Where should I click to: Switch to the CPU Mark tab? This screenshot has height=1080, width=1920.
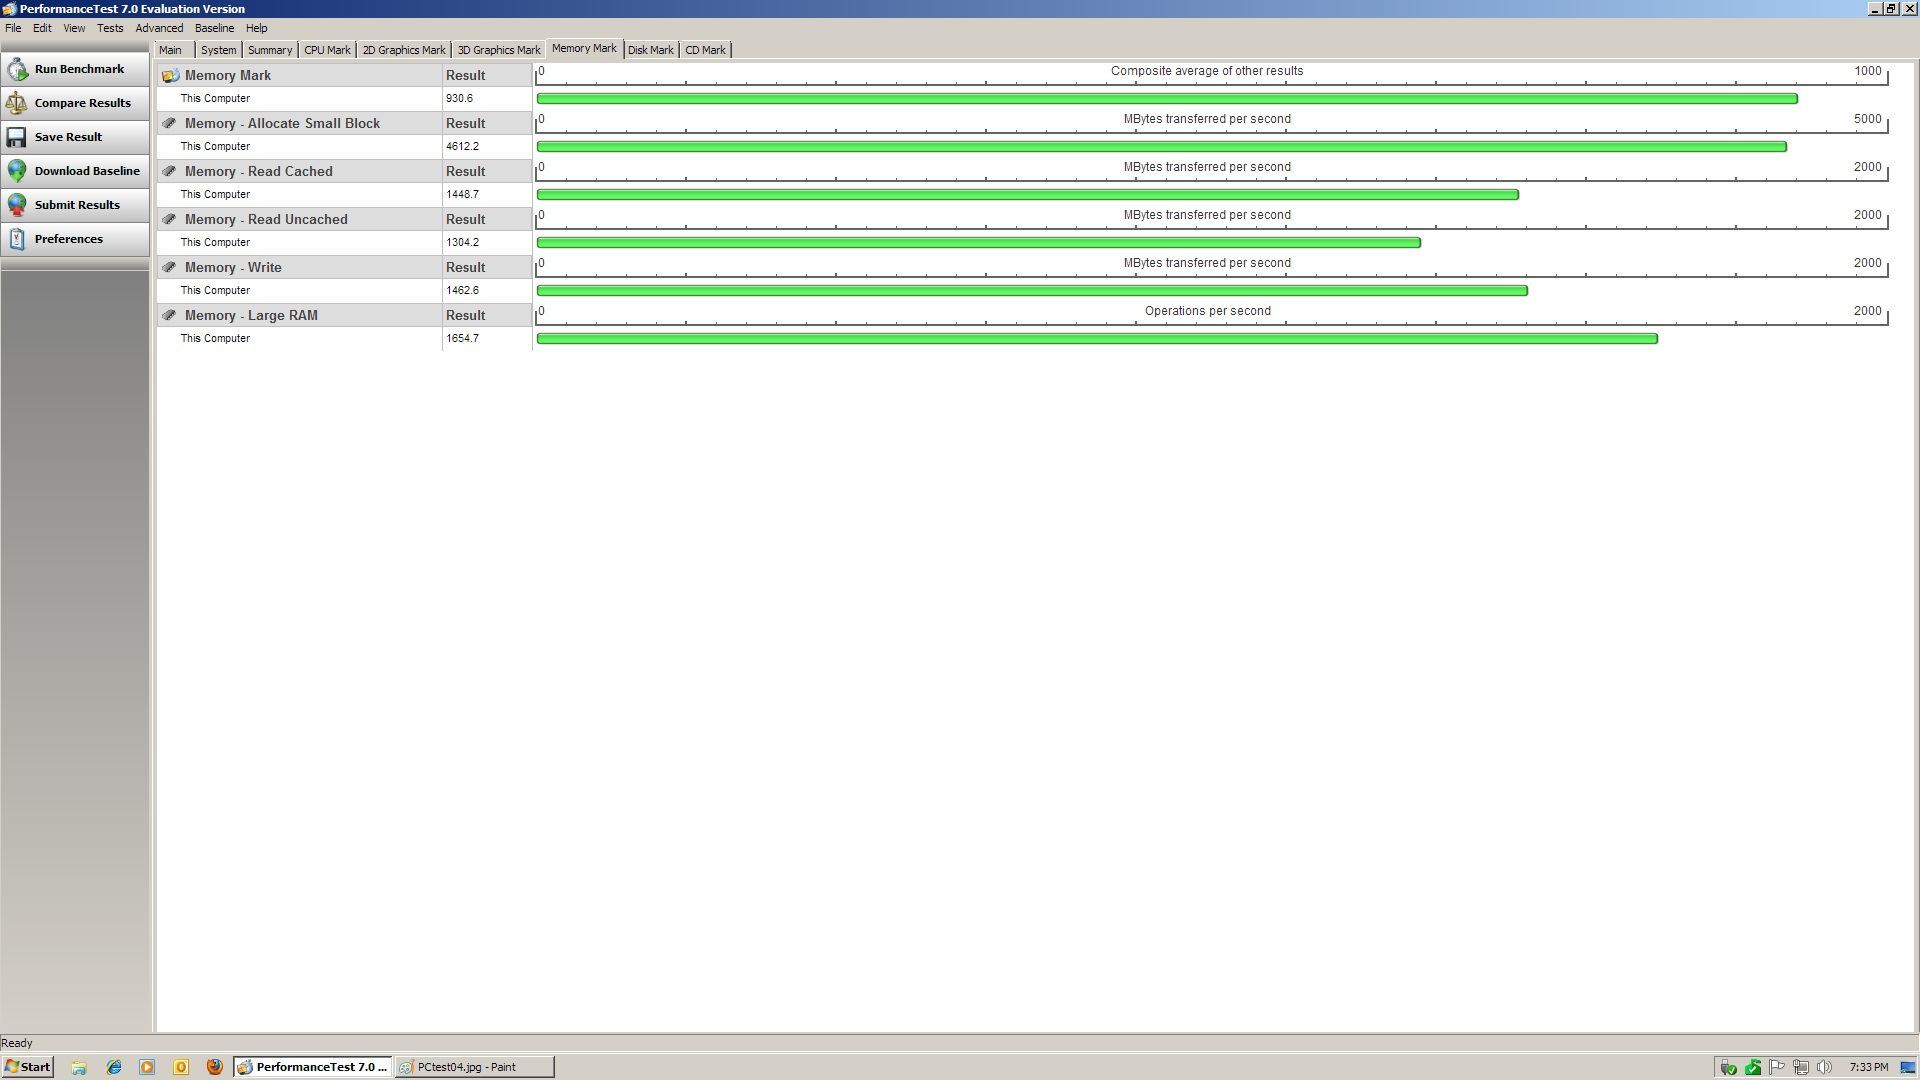point(327,50)
